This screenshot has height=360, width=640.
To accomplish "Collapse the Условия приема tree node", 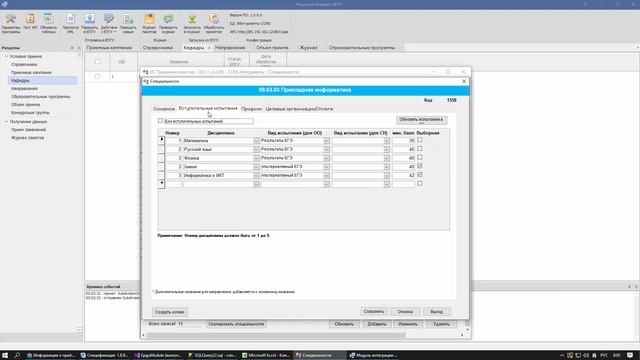I will 6,56.
